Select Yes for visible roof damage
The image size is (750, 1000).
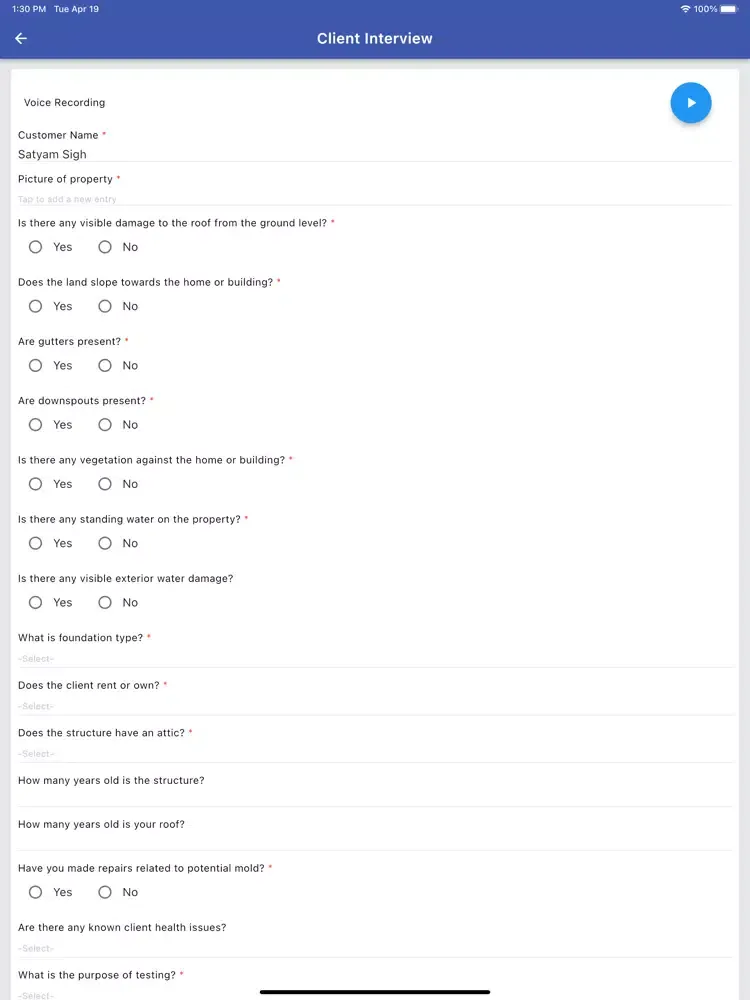[36, 247]
